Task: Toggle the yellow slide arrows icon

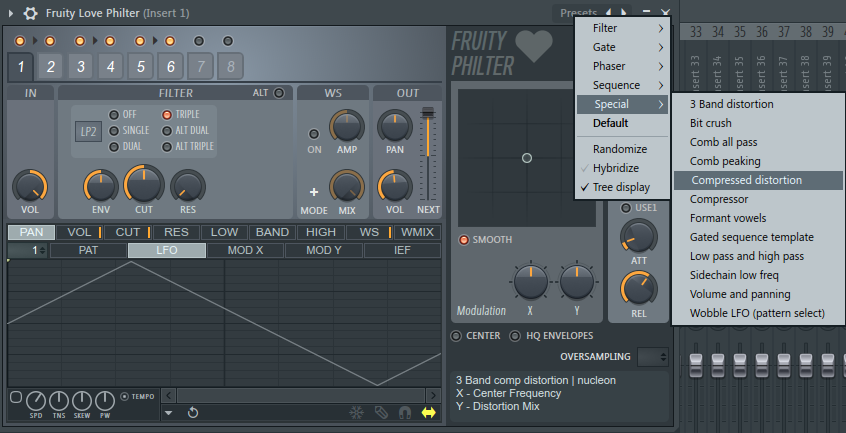Action: point(428,413)
